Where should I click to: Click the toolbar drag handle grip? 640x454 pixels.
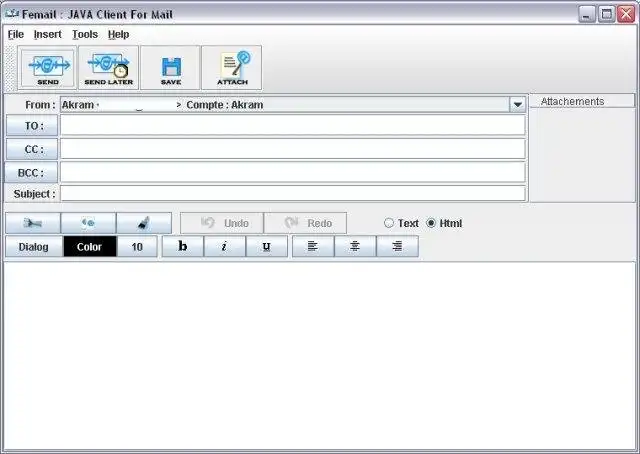coord(11,68)
